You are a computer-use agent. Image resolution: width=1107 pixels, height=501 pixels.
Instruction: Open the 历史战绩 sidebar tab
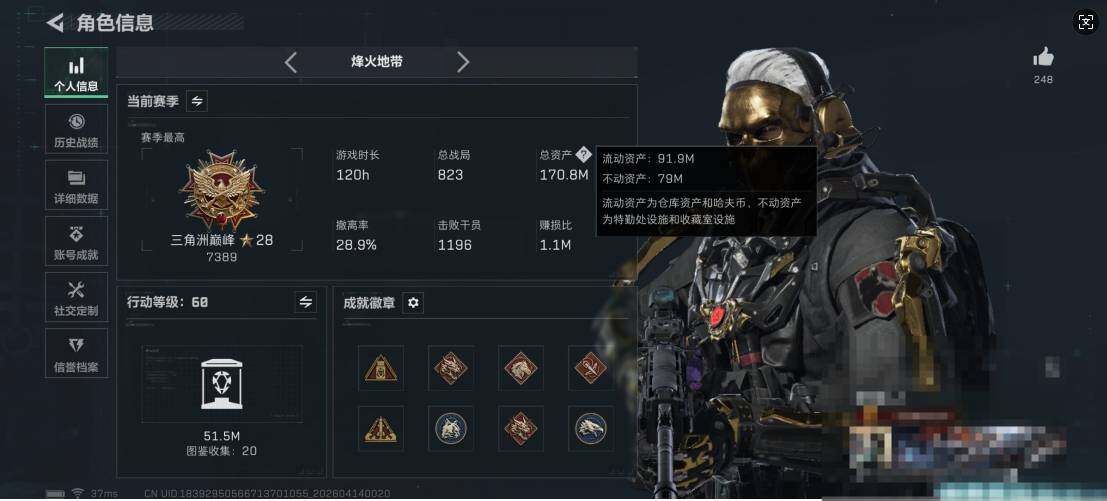[x=76, y=129]
